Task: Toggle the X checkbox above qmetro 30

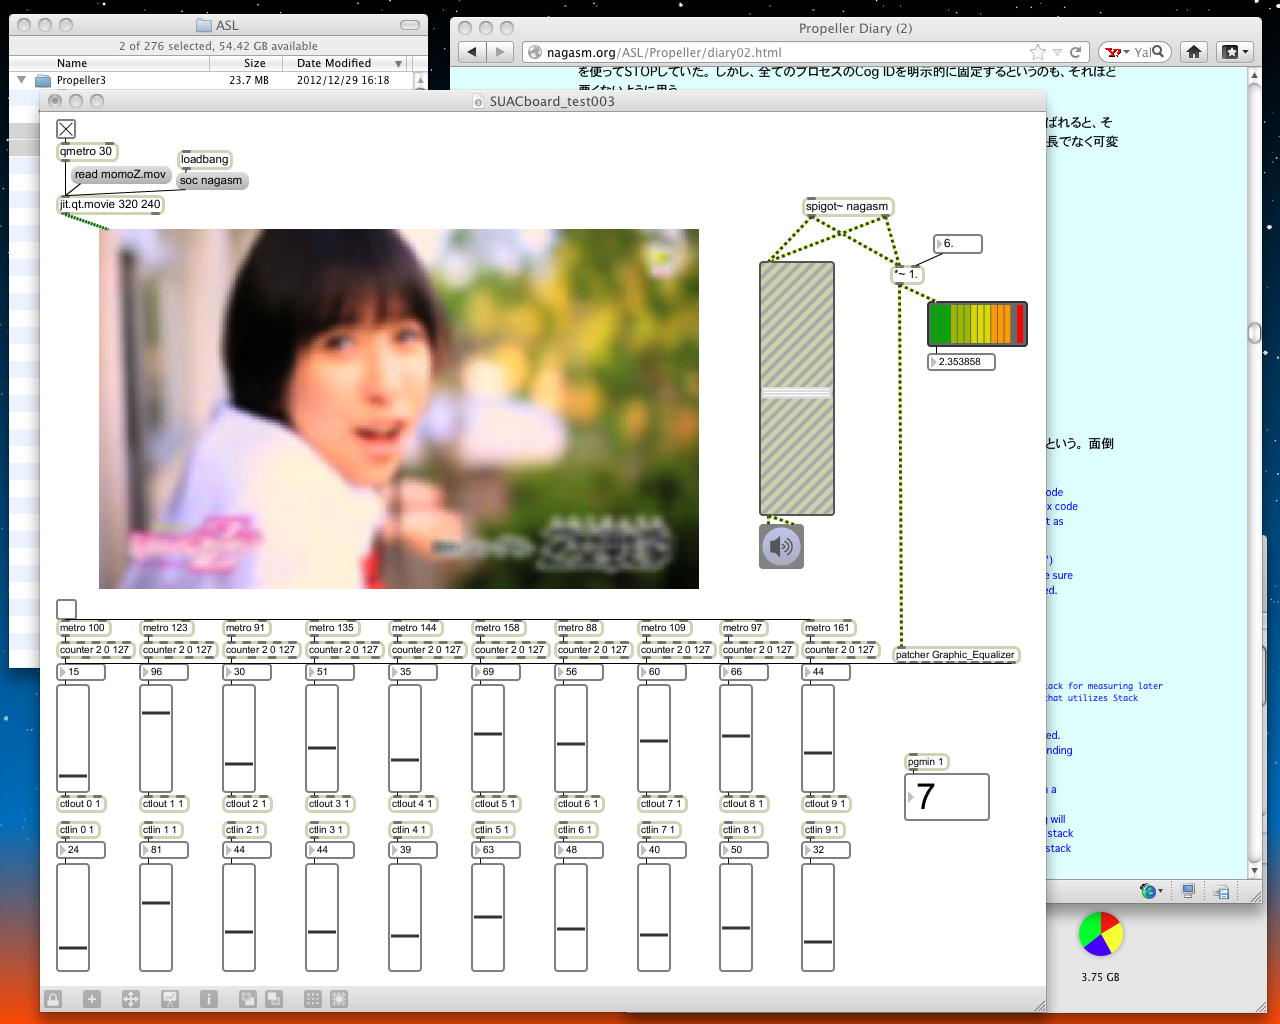Action: click(x=66, y=129)
